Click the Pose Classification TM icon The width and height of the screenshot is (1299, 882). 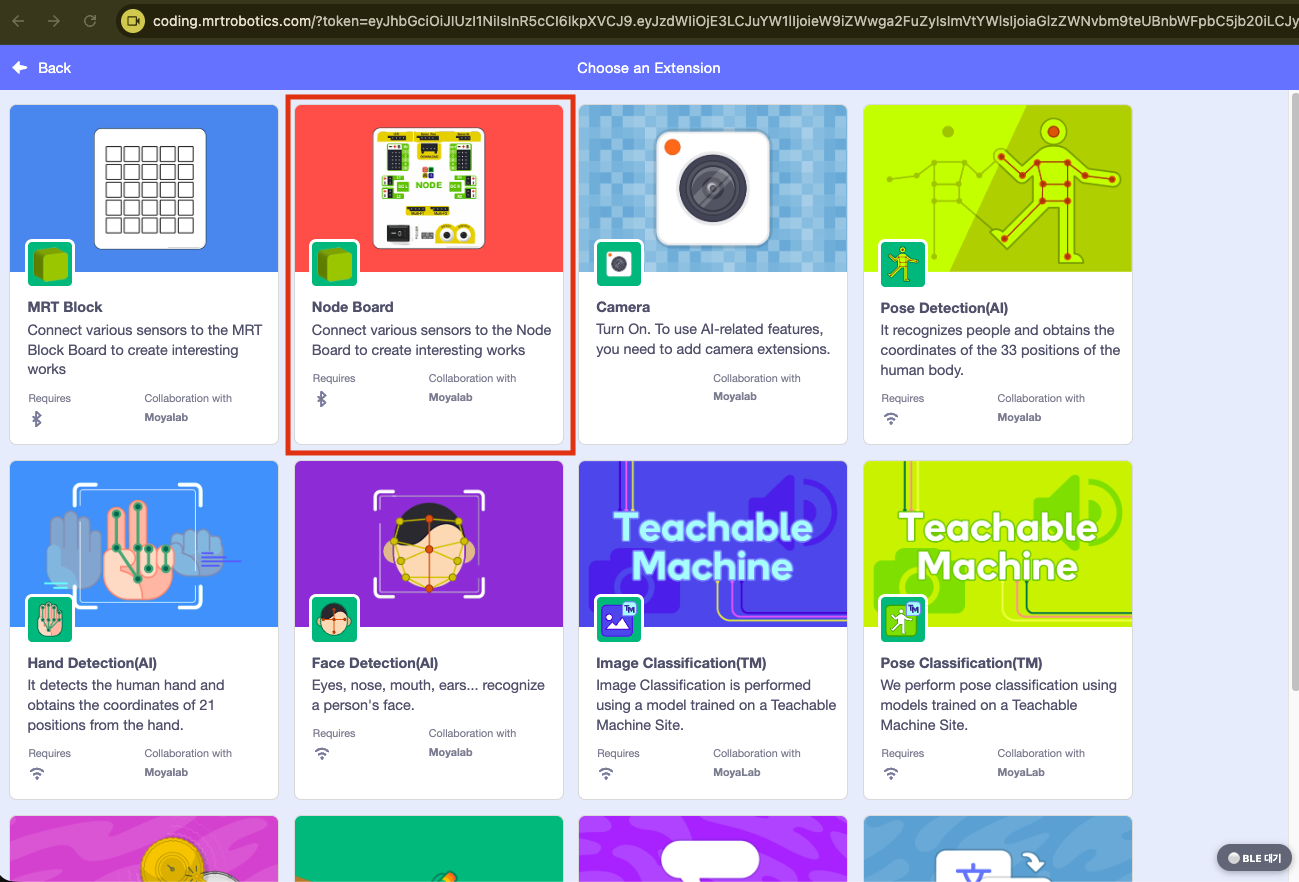(903, 620)
